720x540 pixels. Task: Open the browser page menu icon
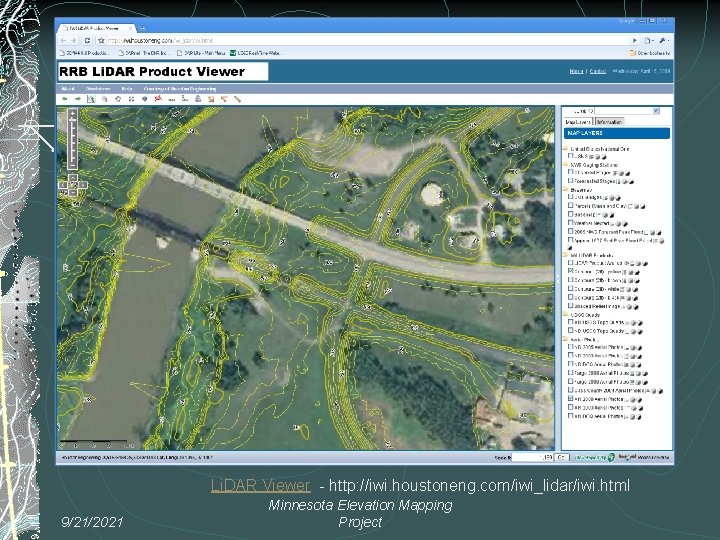[648, 40]
